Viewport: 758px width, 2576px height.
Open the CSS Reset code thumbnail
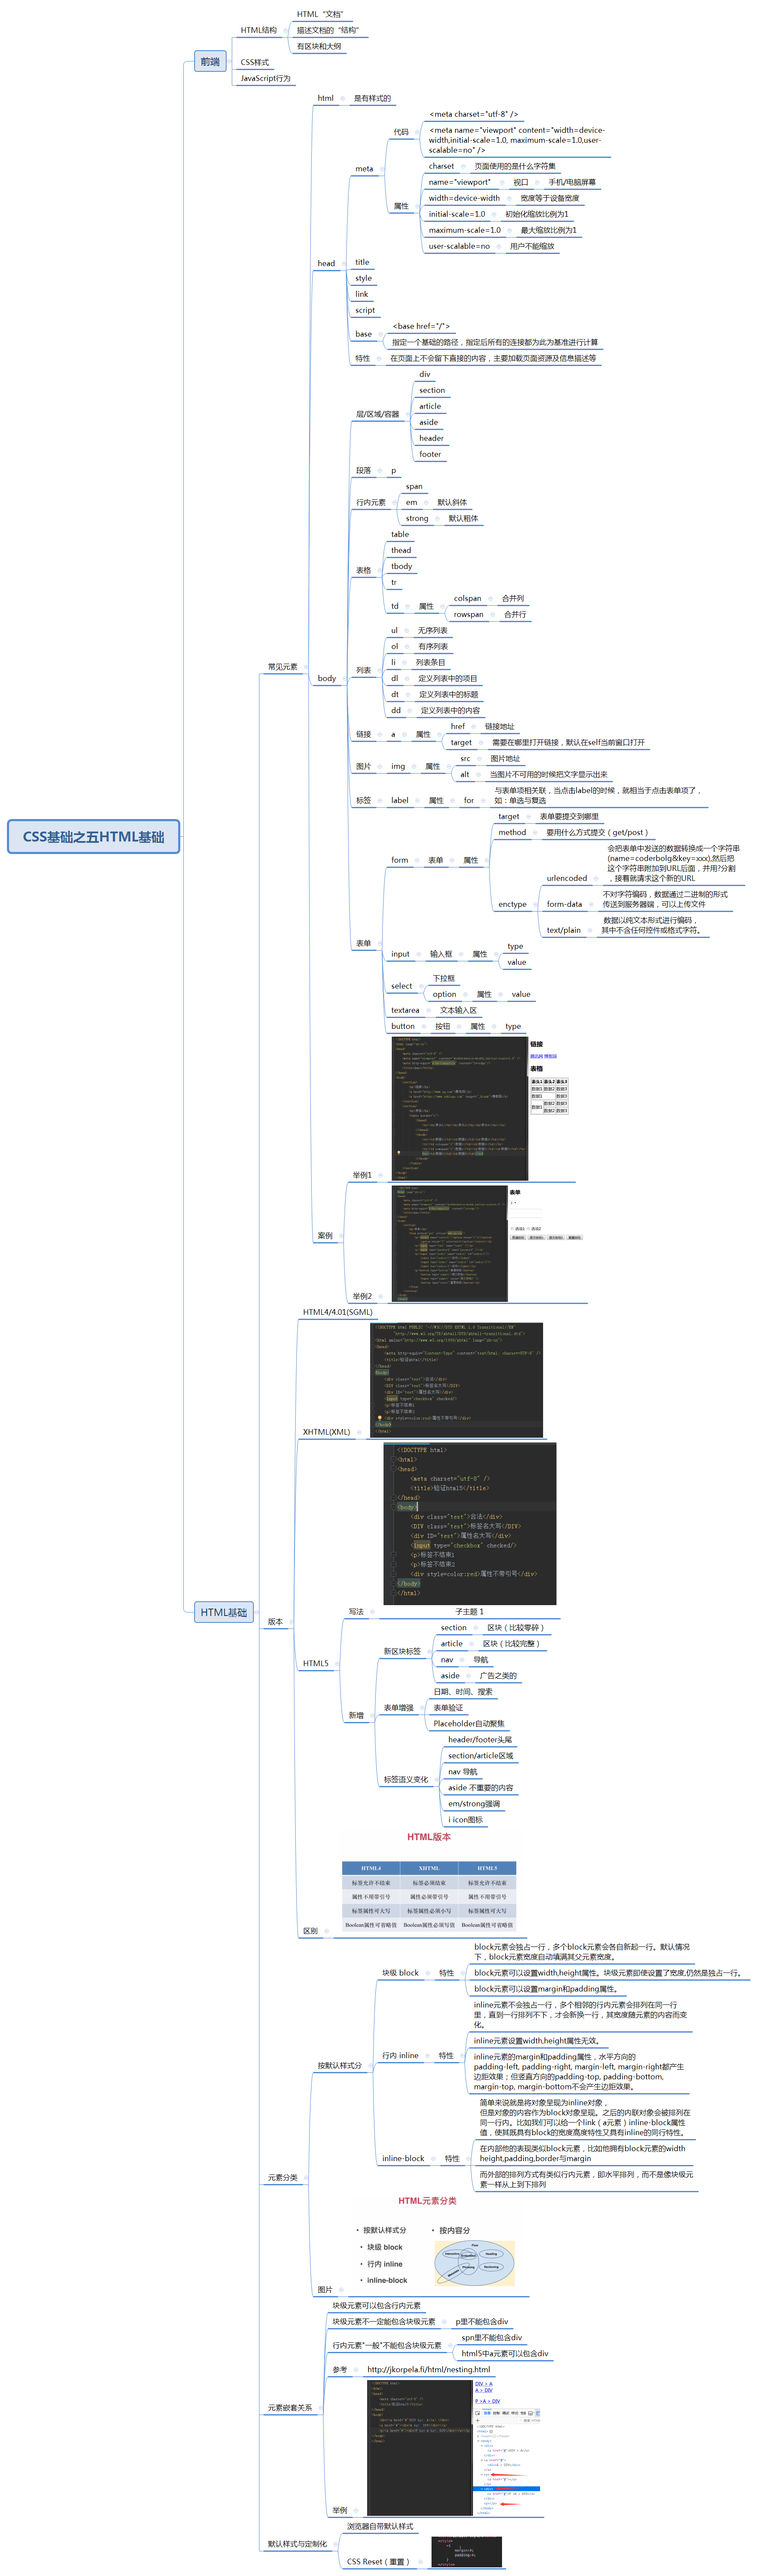point(467,2552)
